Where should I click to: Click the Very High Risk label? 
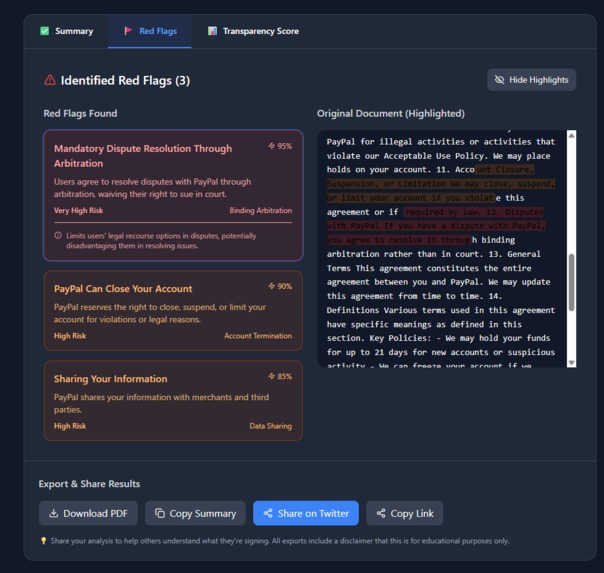(79, 211)
